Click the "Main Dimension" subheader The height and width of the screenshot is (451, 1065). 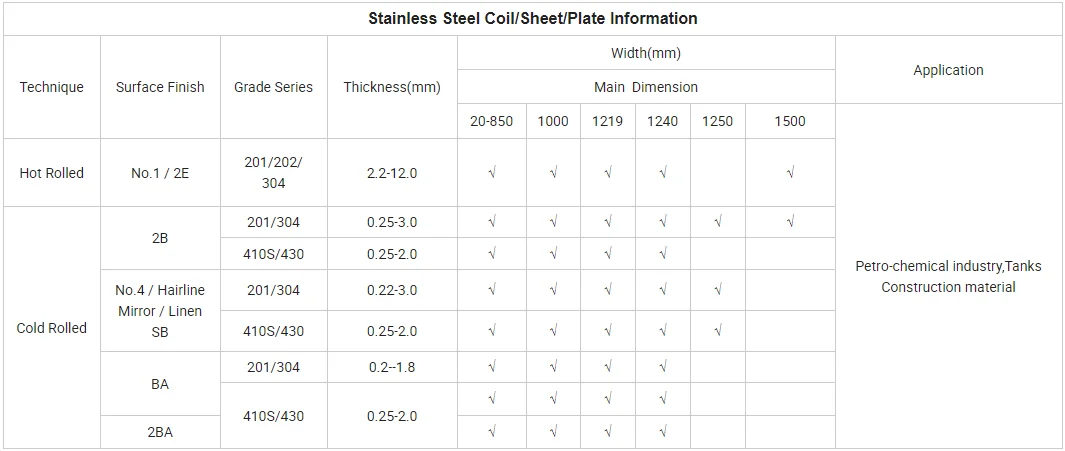[x=645, y=87]
